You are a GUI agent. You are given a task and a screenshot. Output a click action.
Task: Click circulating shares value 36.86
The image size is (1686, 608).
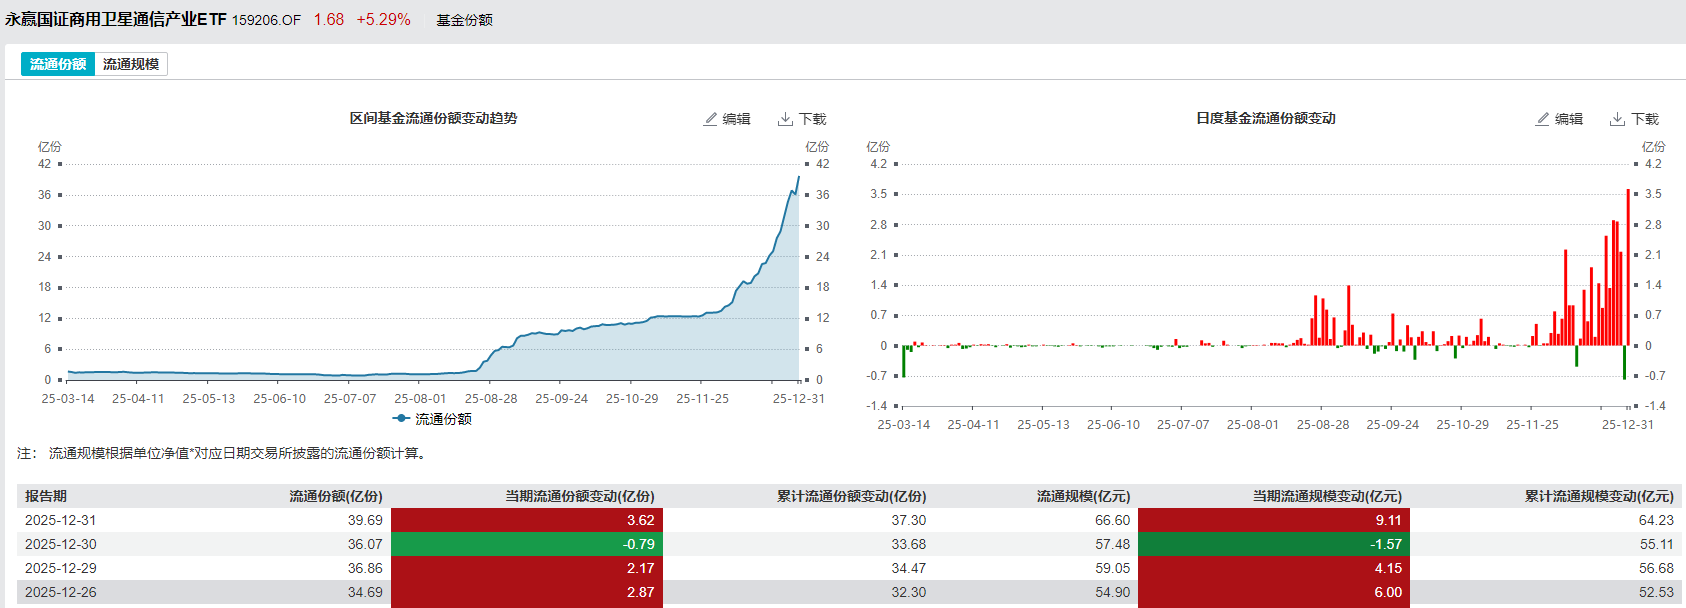pyautogui.click(x=365, y=568)
